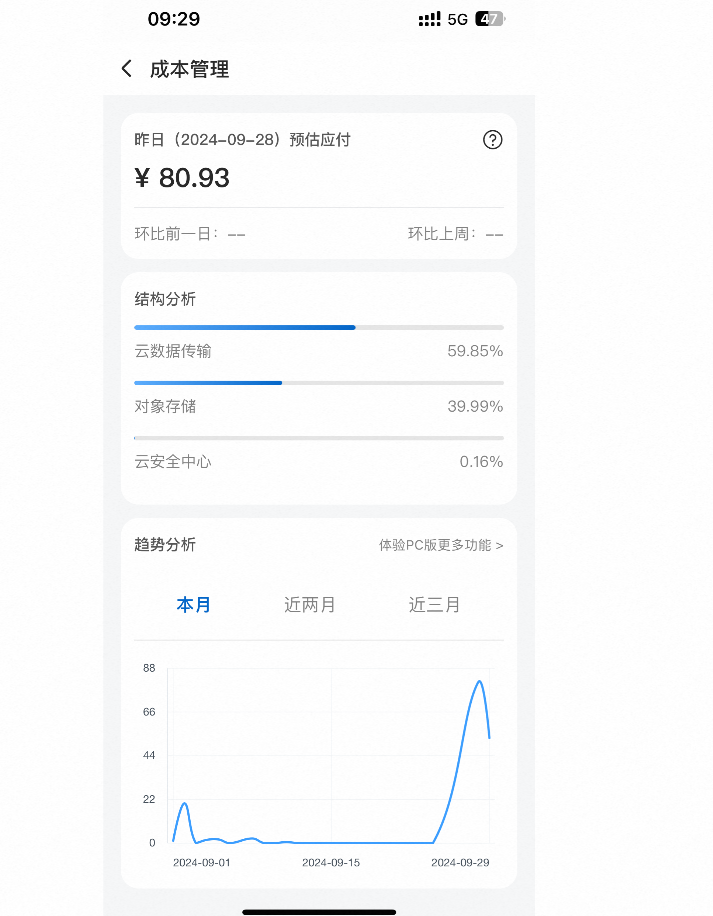Open the help question mark icon
Viewport: 713px width, 916px height.
(x=493, y=140)
